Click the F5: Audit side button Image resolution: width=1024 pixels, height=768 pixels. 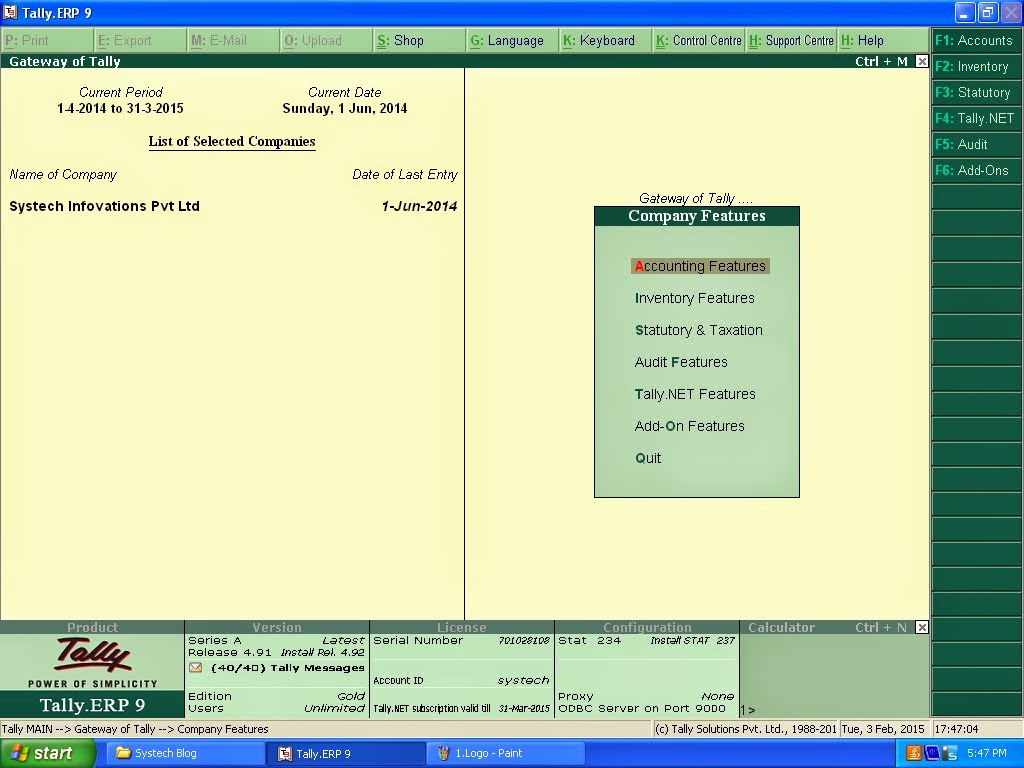click(976, 144)
